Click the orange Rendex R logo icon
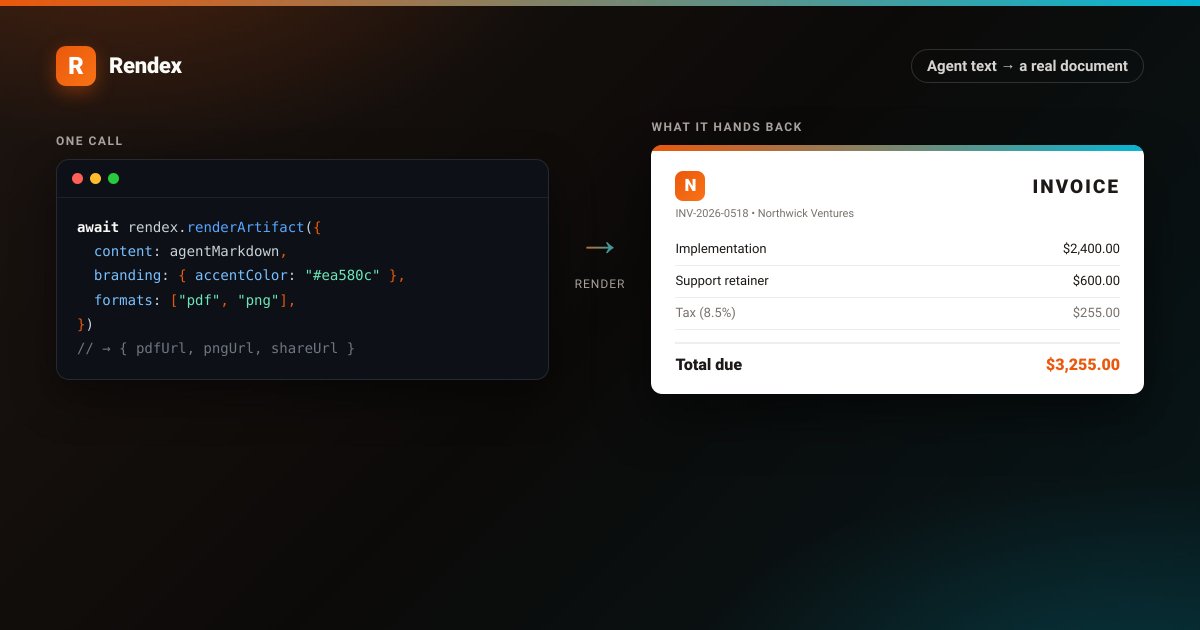 click(x=76, y=66)
